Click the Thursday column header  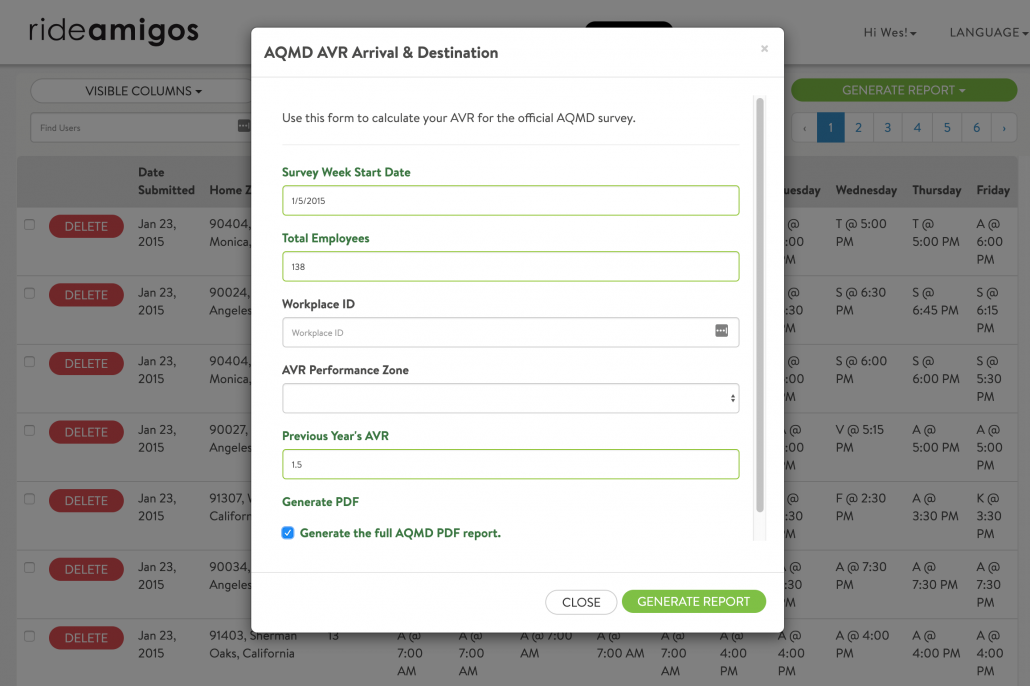click(936, 190)
